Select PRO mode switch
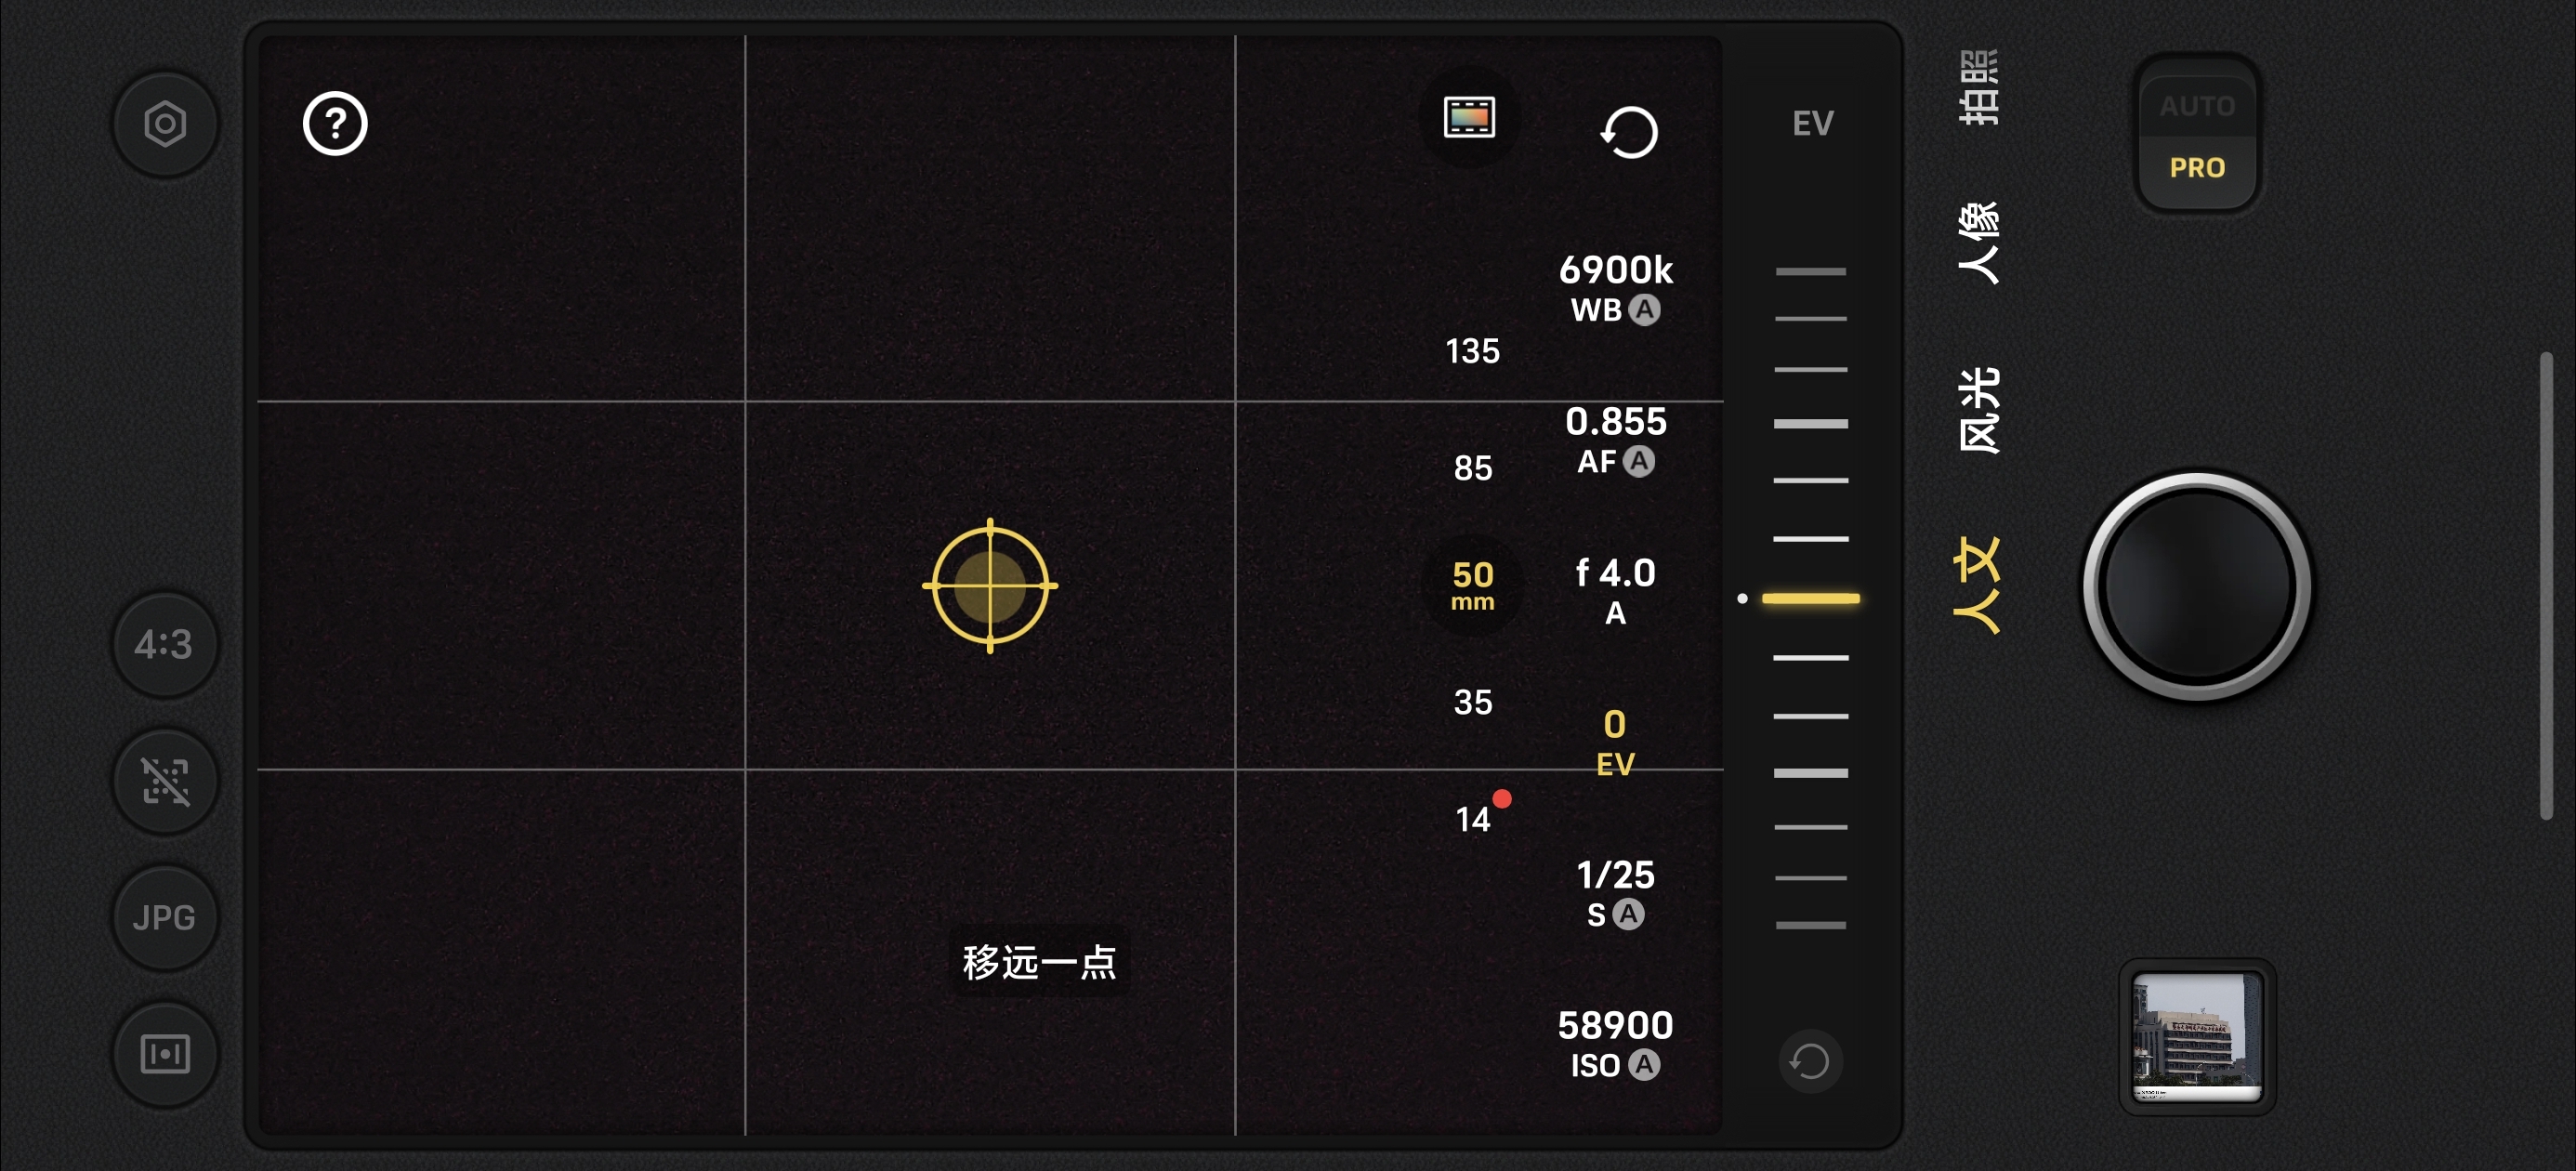Image resolution: width=2576 pixels, height=1171 pixels. click(2197, 167)
